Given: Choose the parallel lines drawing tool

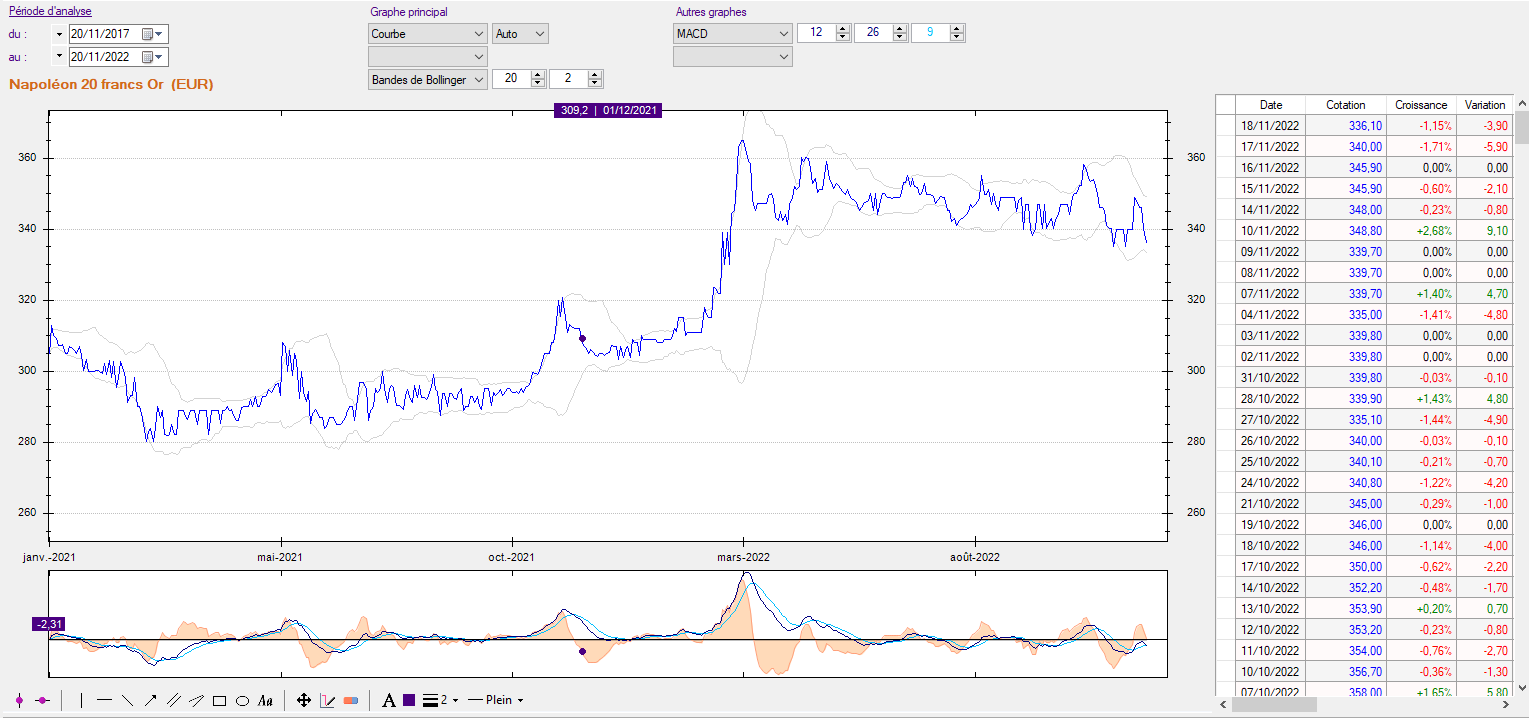Looking at the screenshot, I should [x=173, y=700].
